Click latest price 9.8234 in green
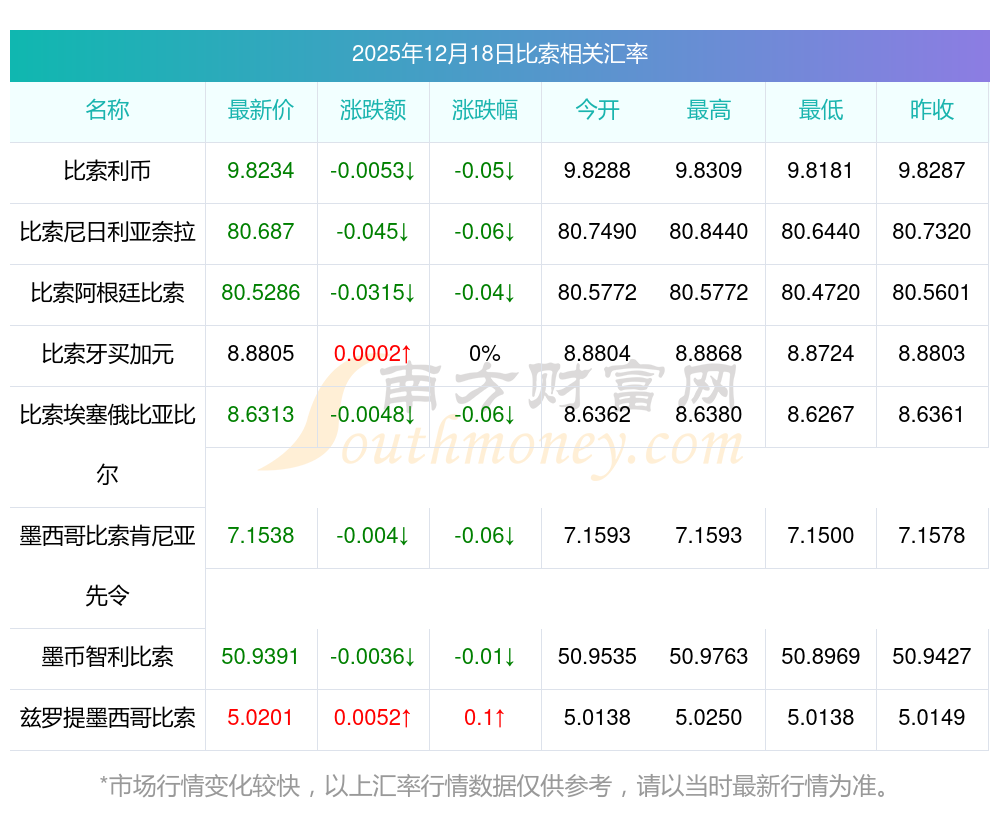The image size is (1000, 817). click(261, 171)
